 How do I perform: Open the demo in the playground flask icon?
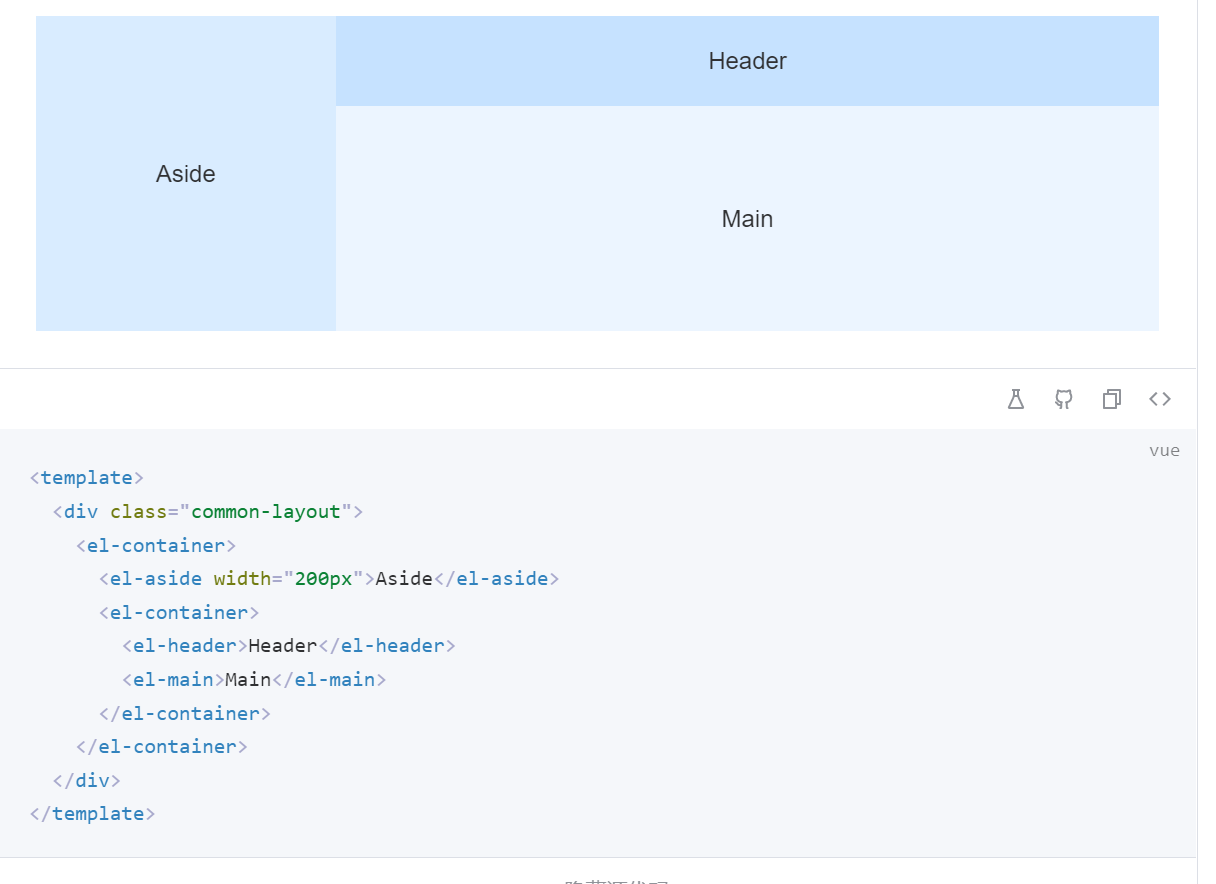point(1016,399)
